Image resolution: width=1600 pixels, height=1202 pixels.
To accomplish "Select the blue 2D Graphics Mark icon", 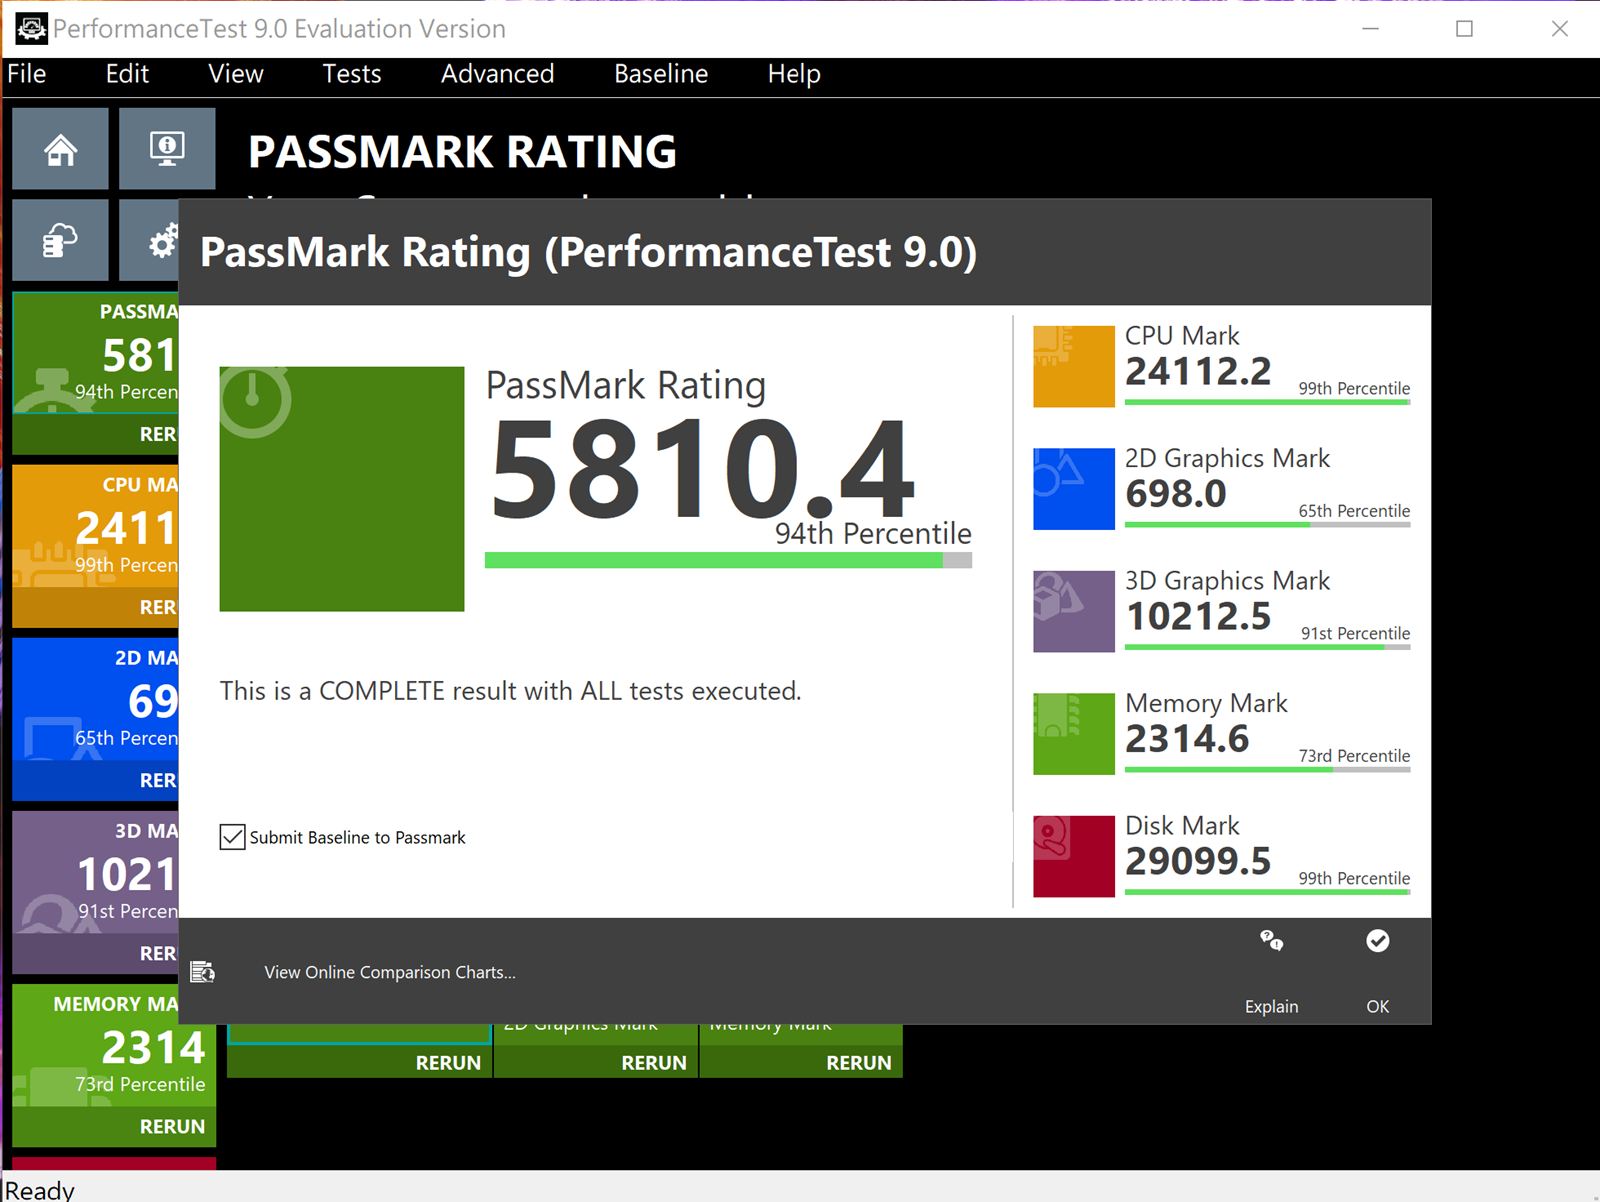I will click(1073, 489).
